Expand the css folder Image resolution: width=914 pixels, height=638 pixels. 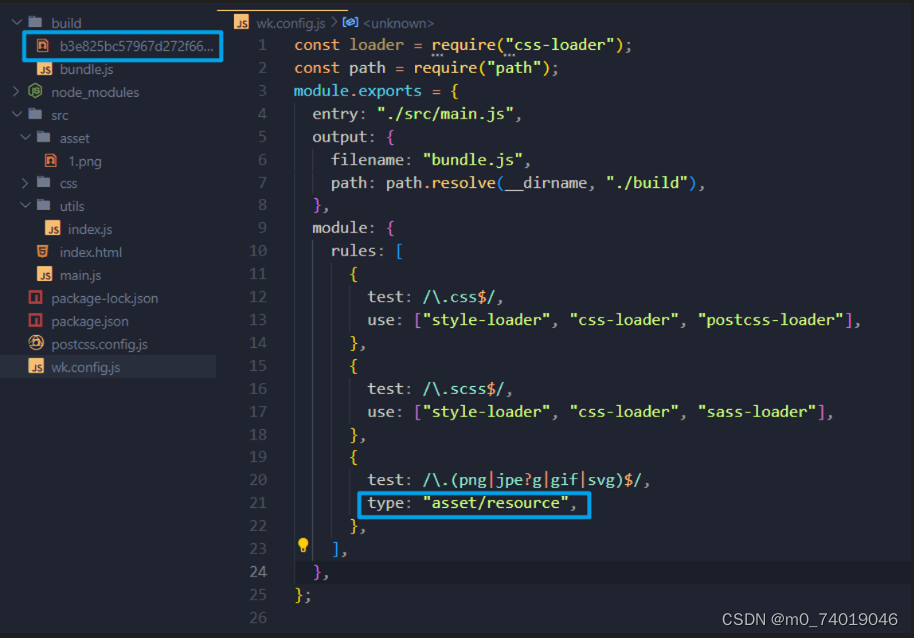25,183
